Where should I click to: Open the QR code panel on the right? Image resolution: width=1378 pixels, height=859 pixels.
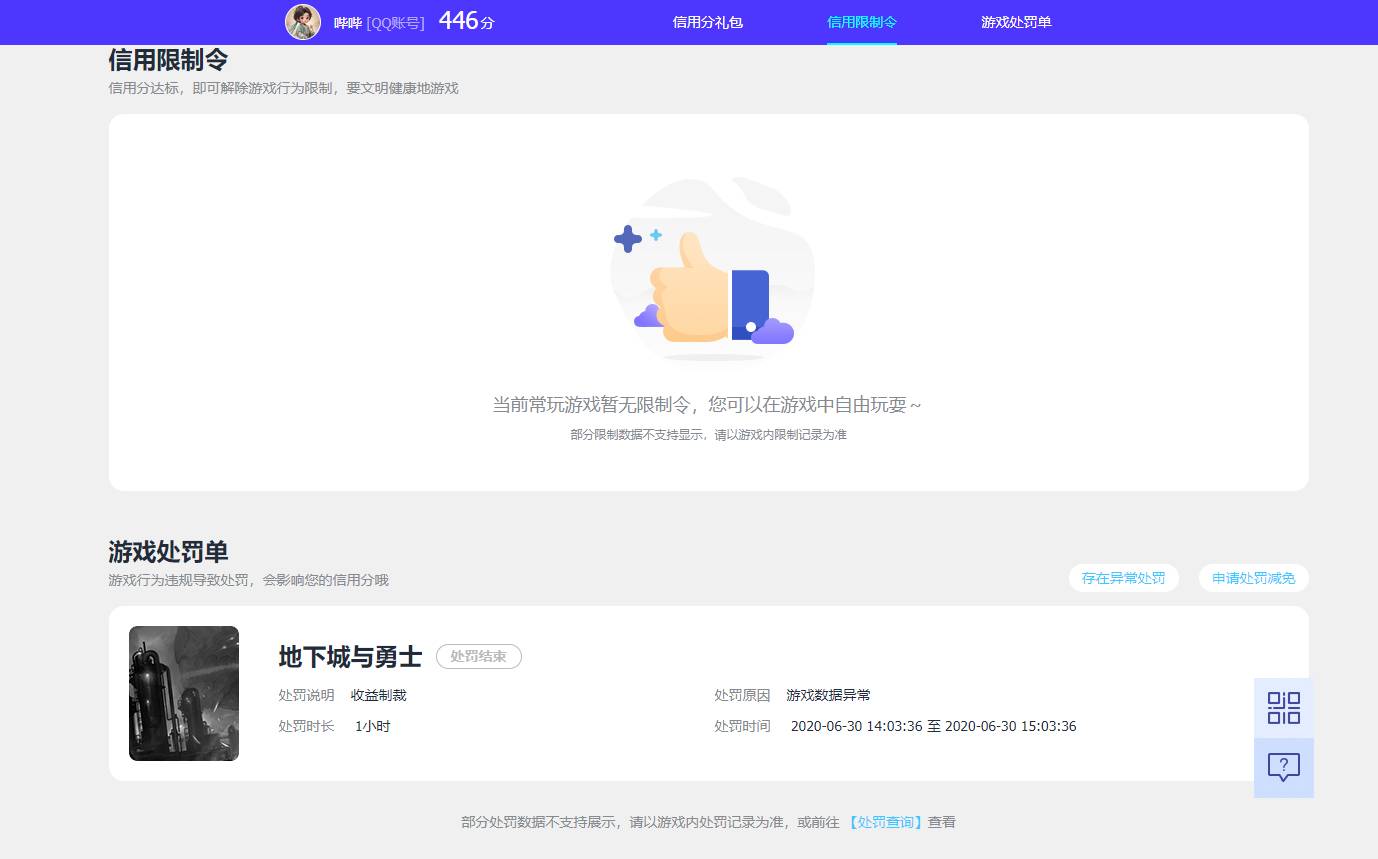pos(1283,707)
